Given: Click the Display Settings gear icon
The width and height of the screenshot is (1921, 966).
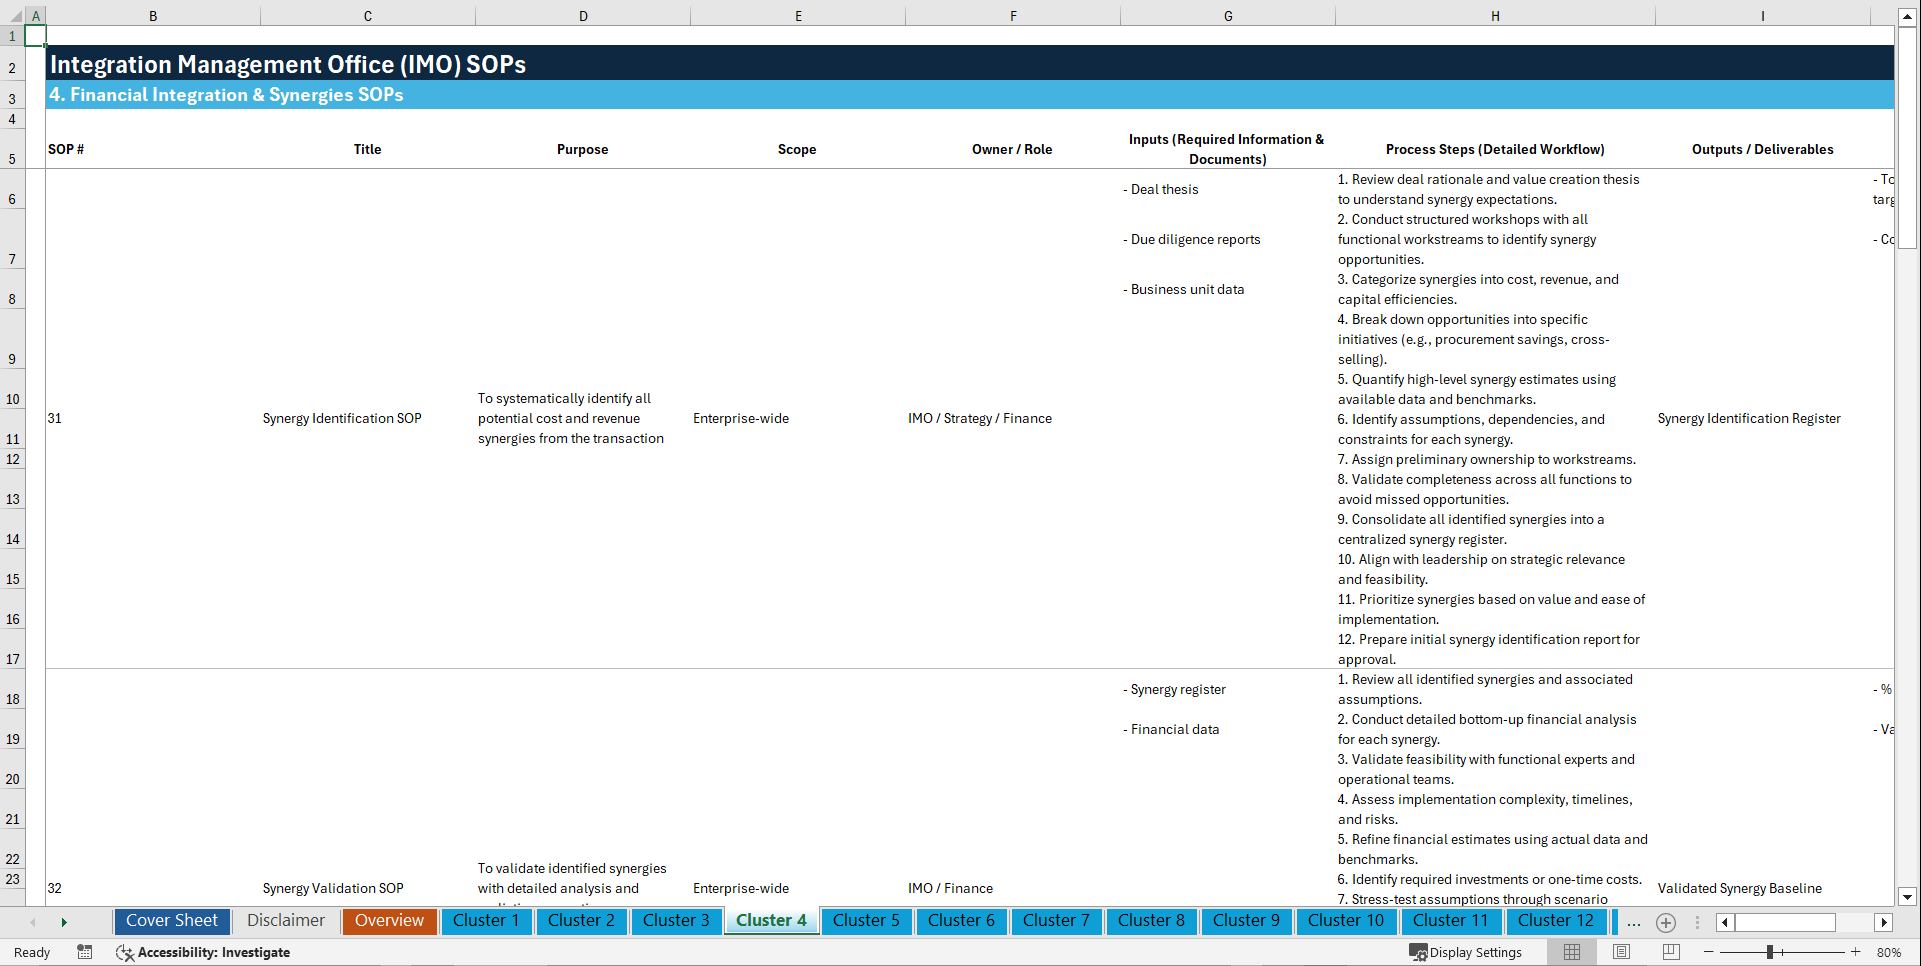Looking at the screenshot, I should 1418,952.
